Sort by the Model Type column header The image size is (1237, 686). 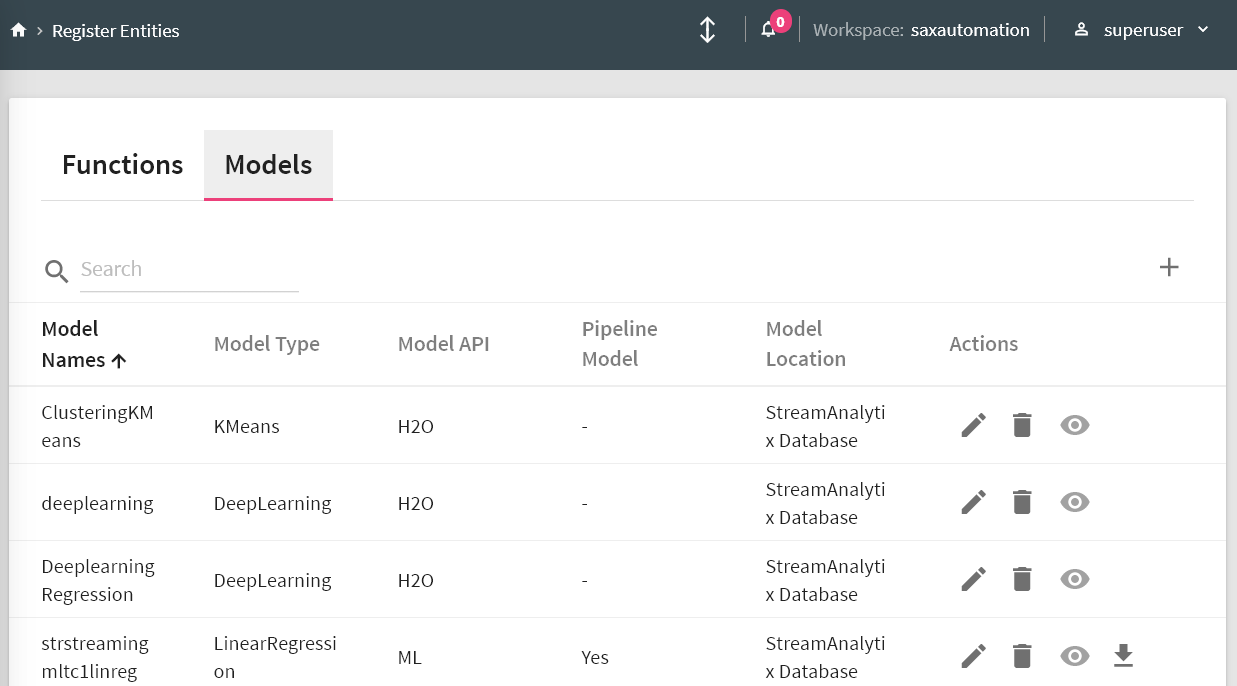(266, 344)
